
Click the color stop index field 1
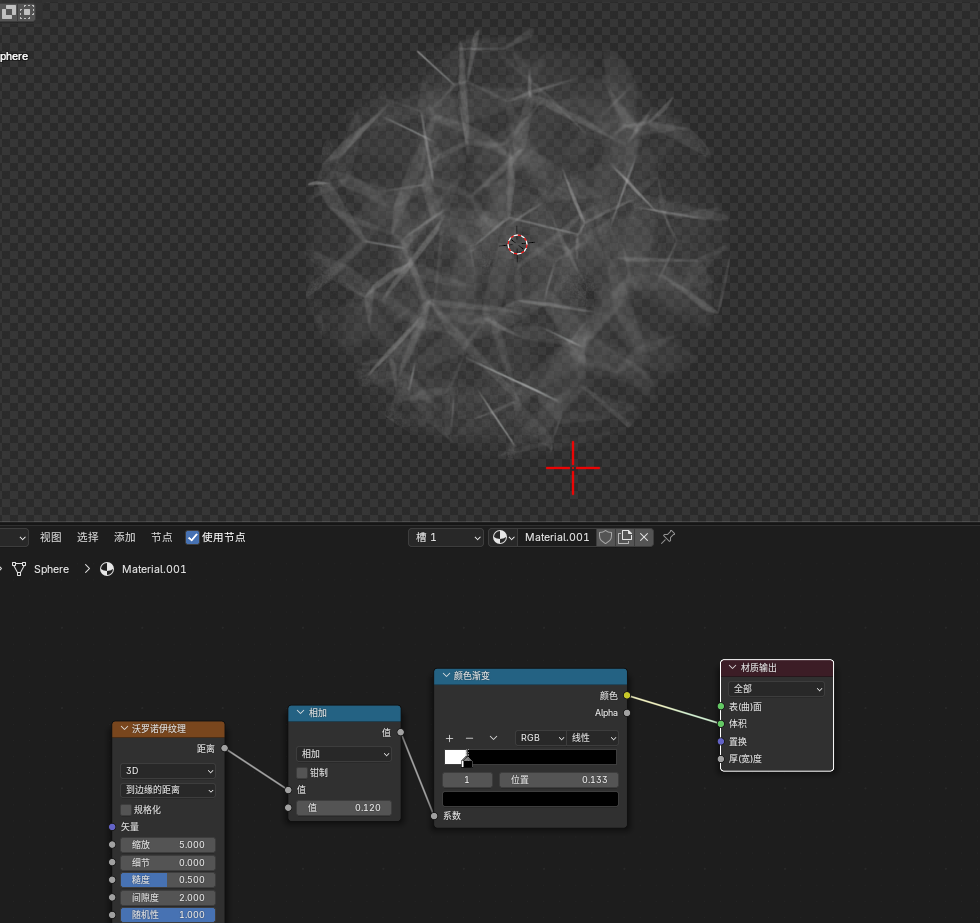[468, 779]
